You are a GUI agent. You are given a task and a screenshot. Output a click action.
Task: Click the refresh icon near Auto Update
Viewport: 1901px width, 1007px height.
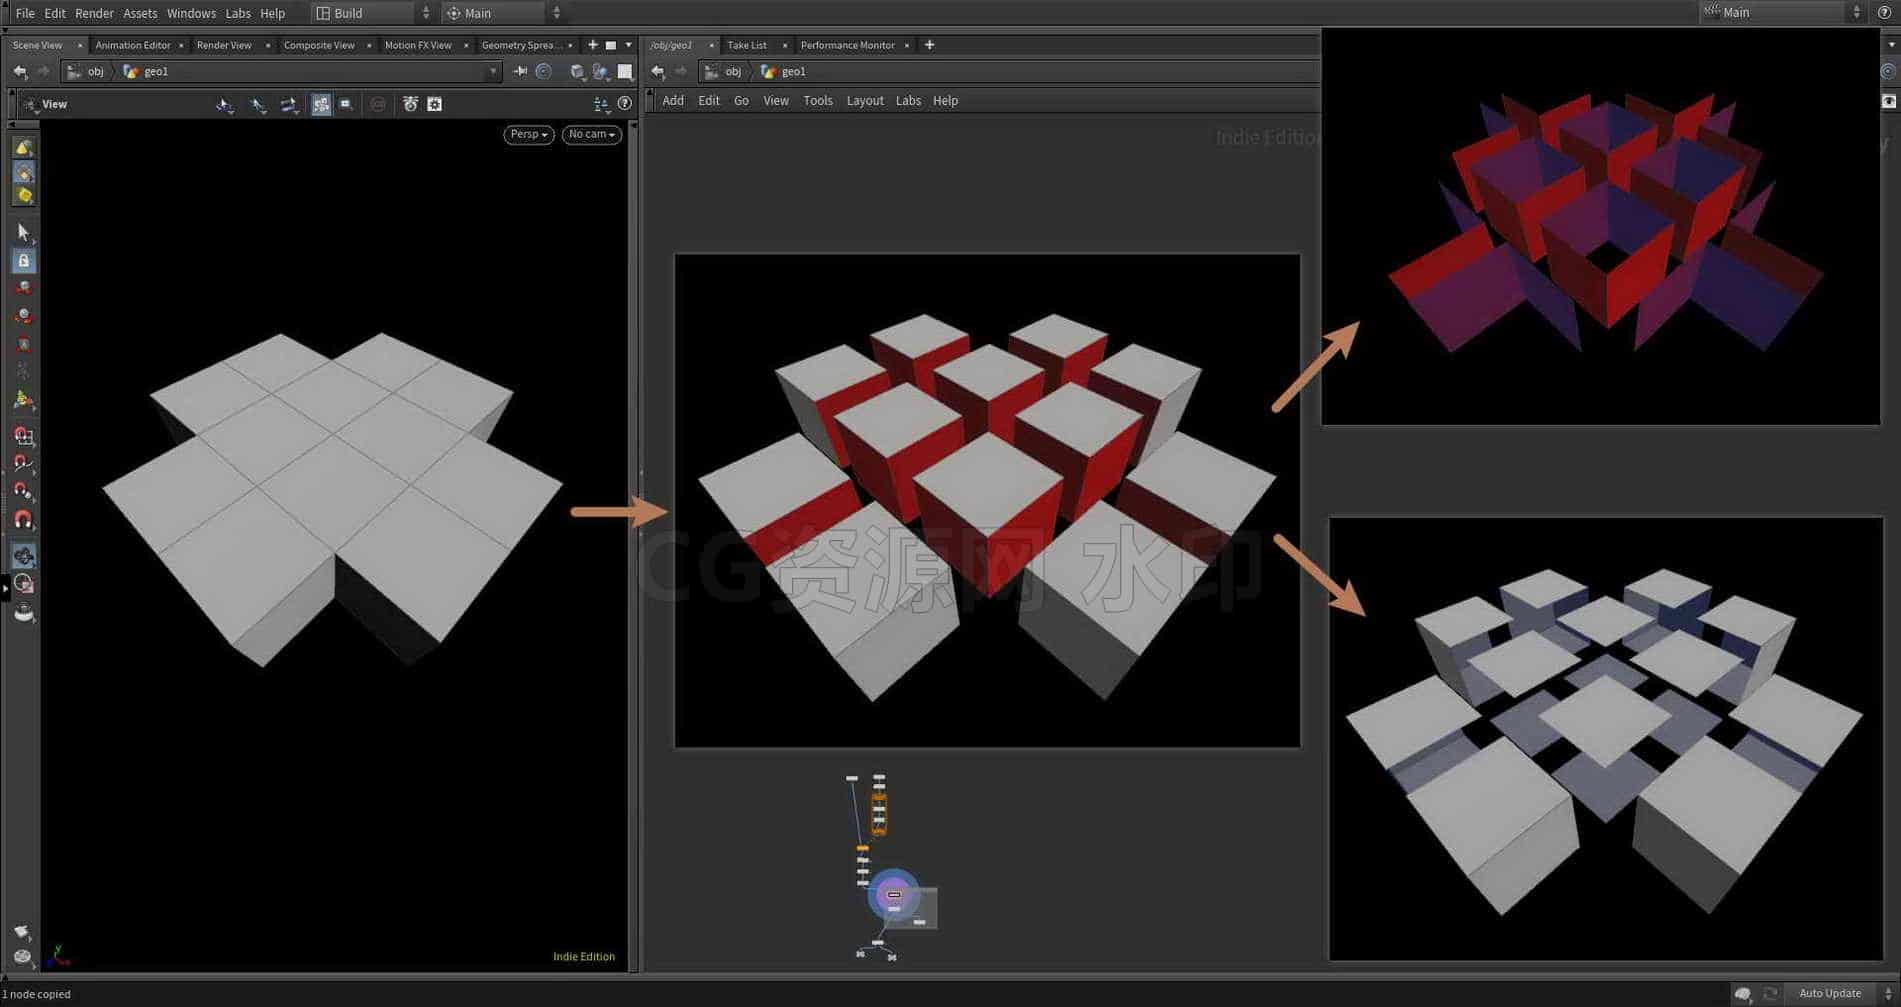pyautogui.click(x=1770, y=994)
